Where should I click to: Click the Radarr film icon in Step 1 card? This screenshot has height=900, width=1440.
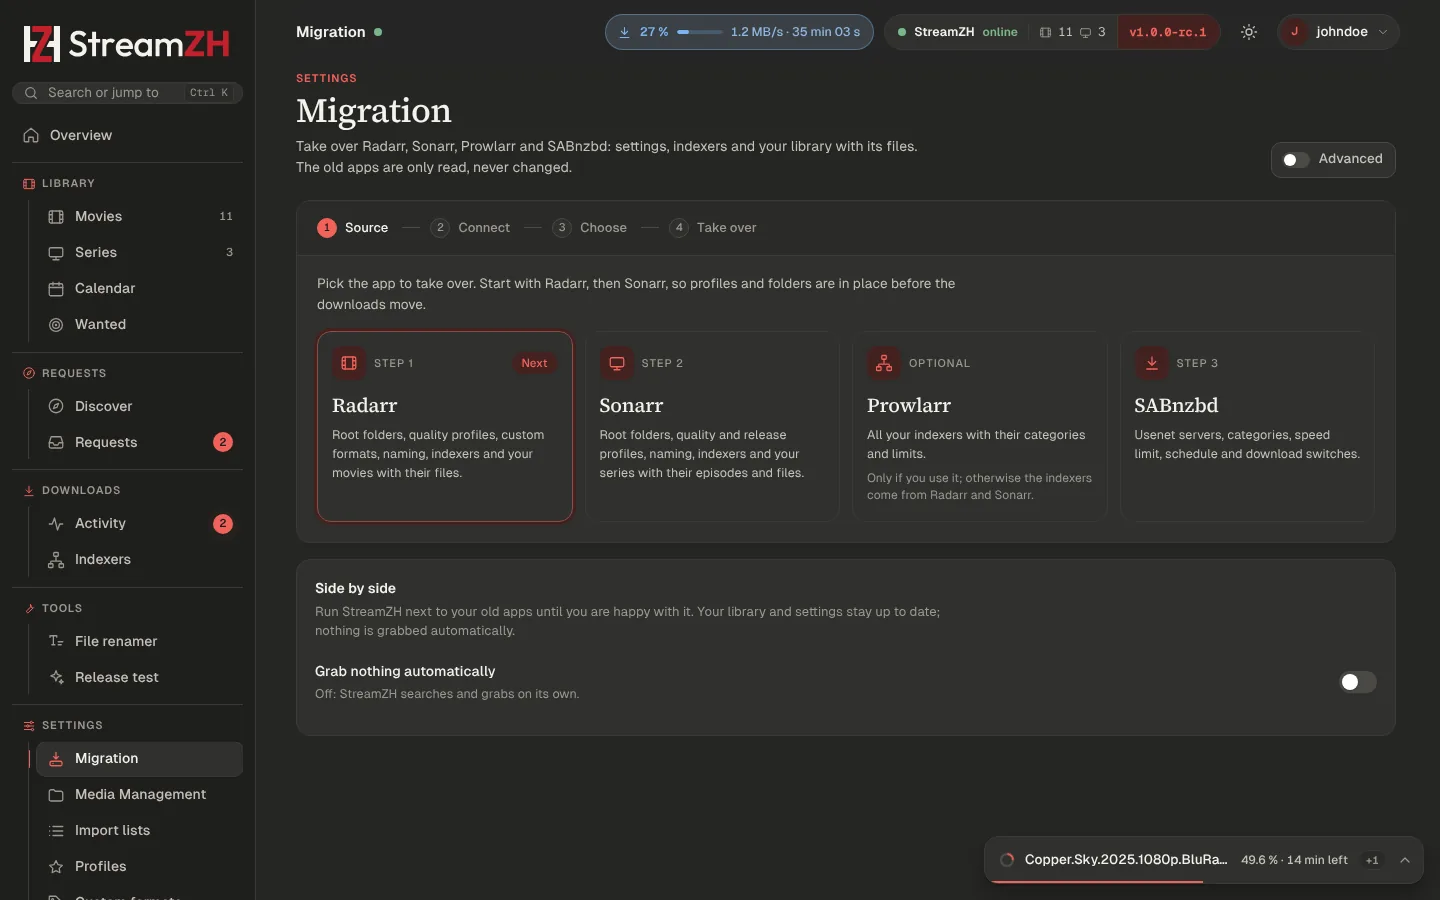[349, 363]
